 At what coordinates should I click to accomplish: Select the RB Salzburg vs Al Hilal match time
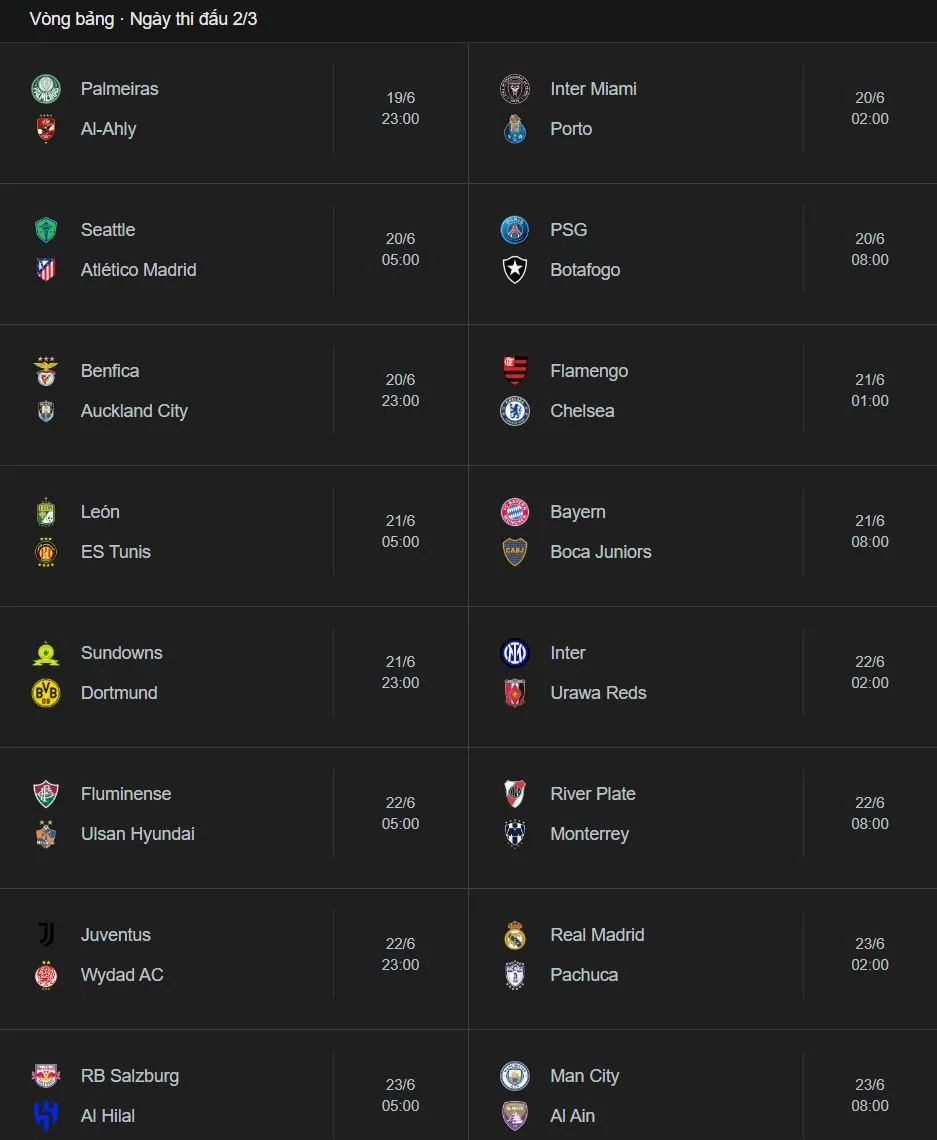coord(400,1095)
